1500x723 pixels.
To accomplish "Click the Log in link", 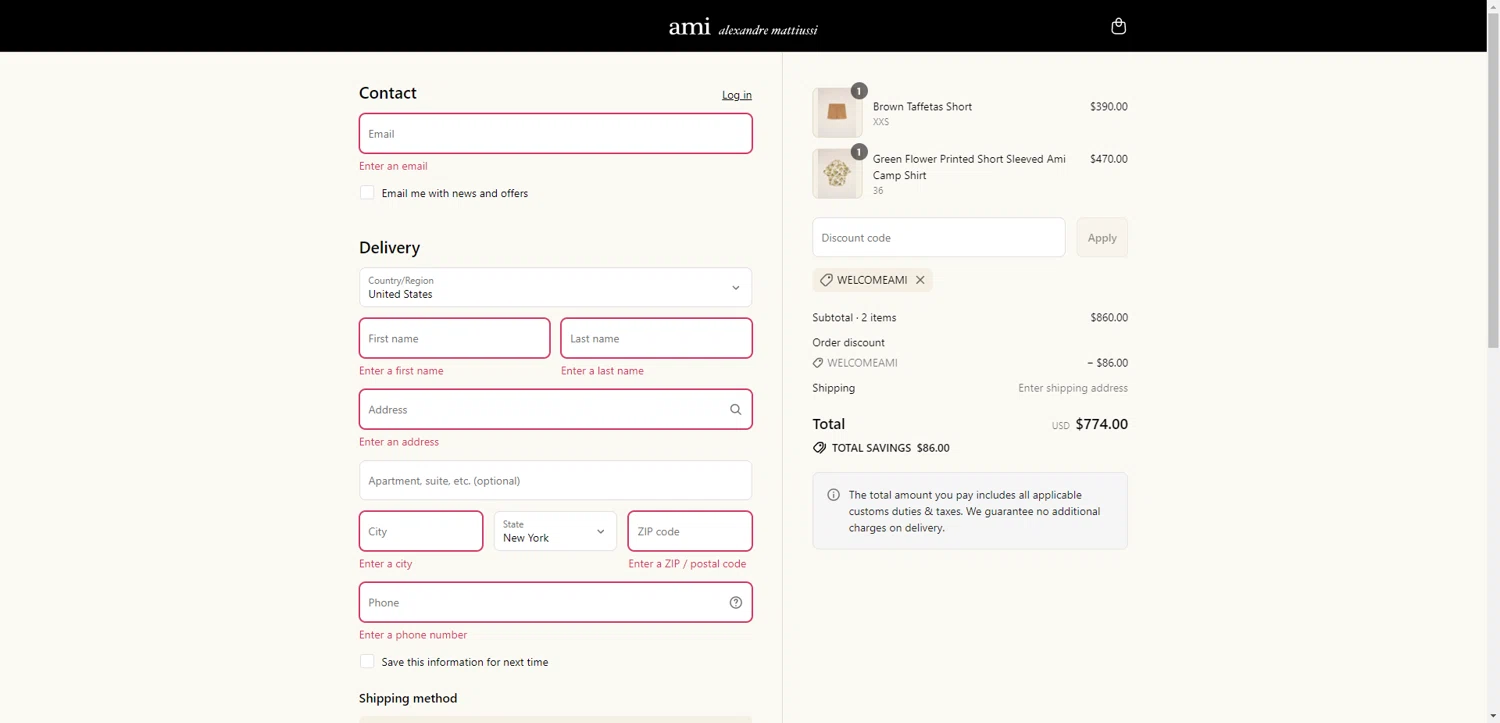I will point(737,95).
